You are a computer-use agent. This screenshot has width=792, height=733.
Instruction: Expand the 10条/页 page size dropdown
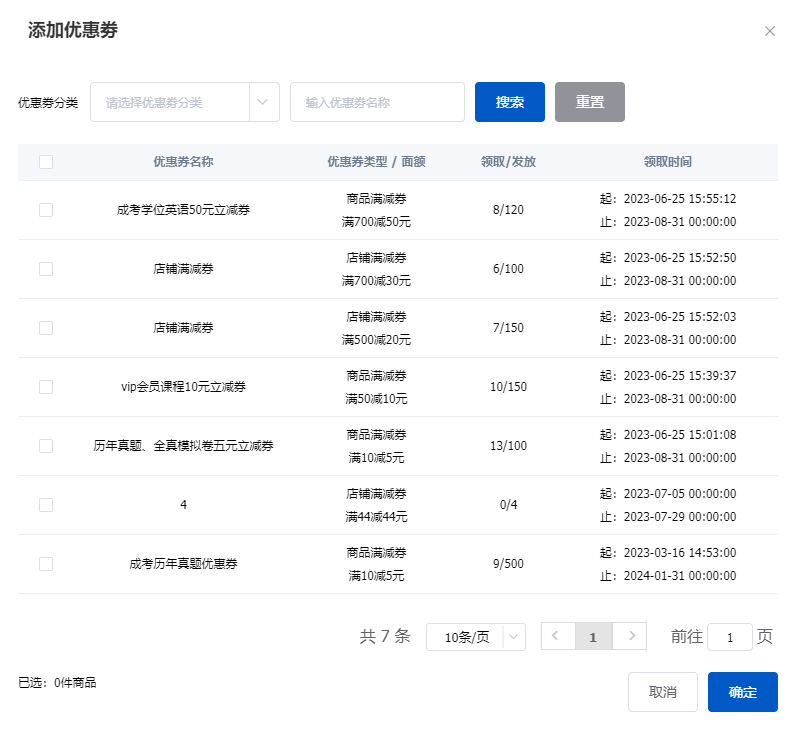(x=475, y=637)
